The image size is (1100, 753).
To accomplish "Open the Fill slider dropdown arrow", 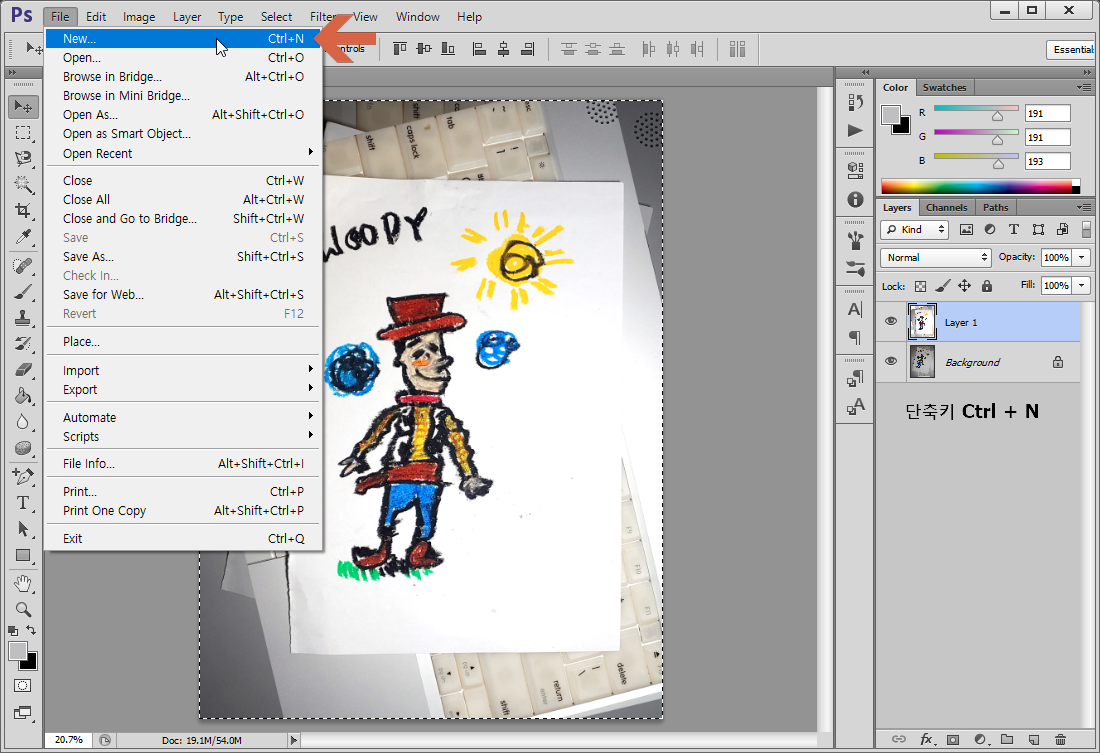I will (1082, 286).
